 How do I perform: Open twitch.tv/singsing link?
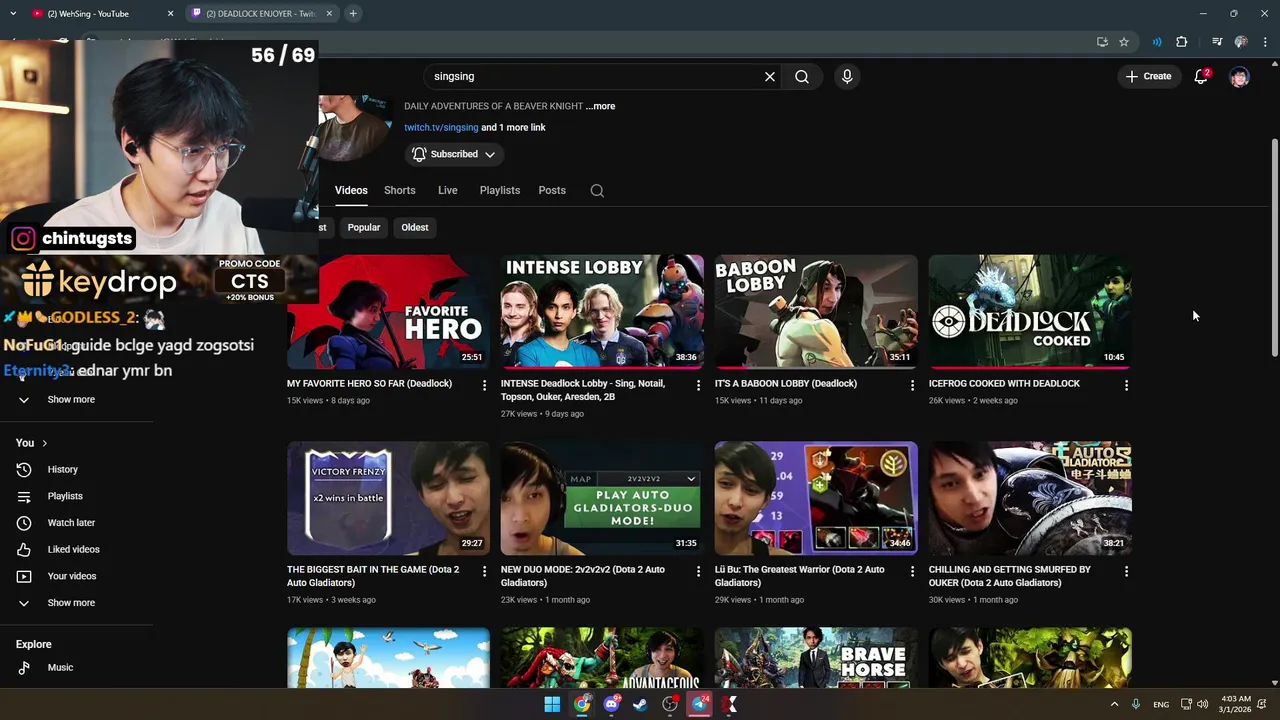[441, 127]
